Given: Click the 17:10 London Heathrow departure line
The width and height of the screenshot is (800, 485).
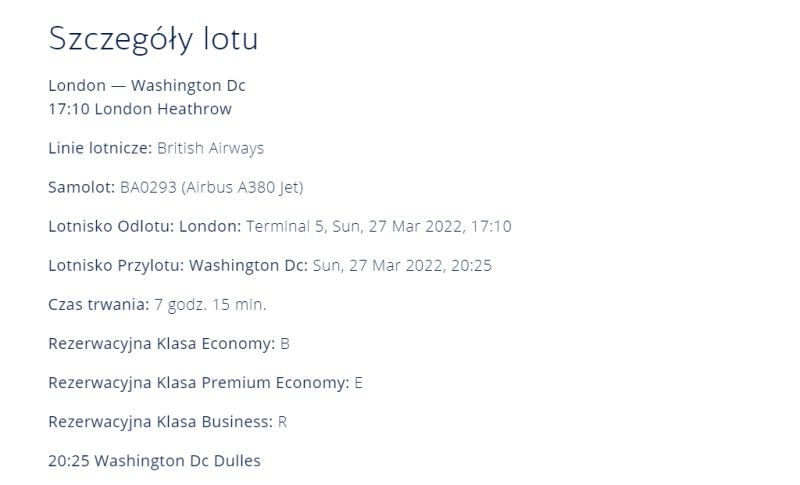Looking at the screenshot, I should click(140, 109).
